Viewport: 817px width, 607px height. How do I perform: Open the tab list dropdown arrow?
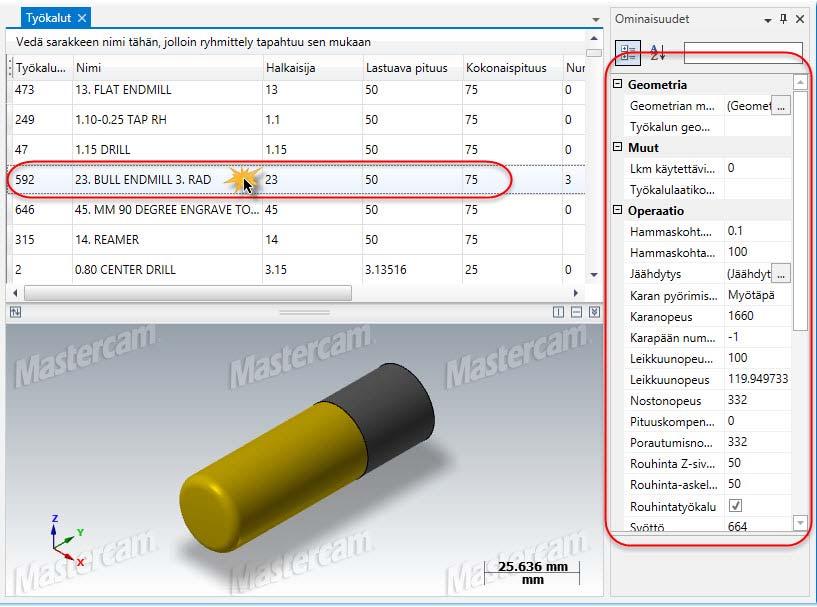click(596, 20)
